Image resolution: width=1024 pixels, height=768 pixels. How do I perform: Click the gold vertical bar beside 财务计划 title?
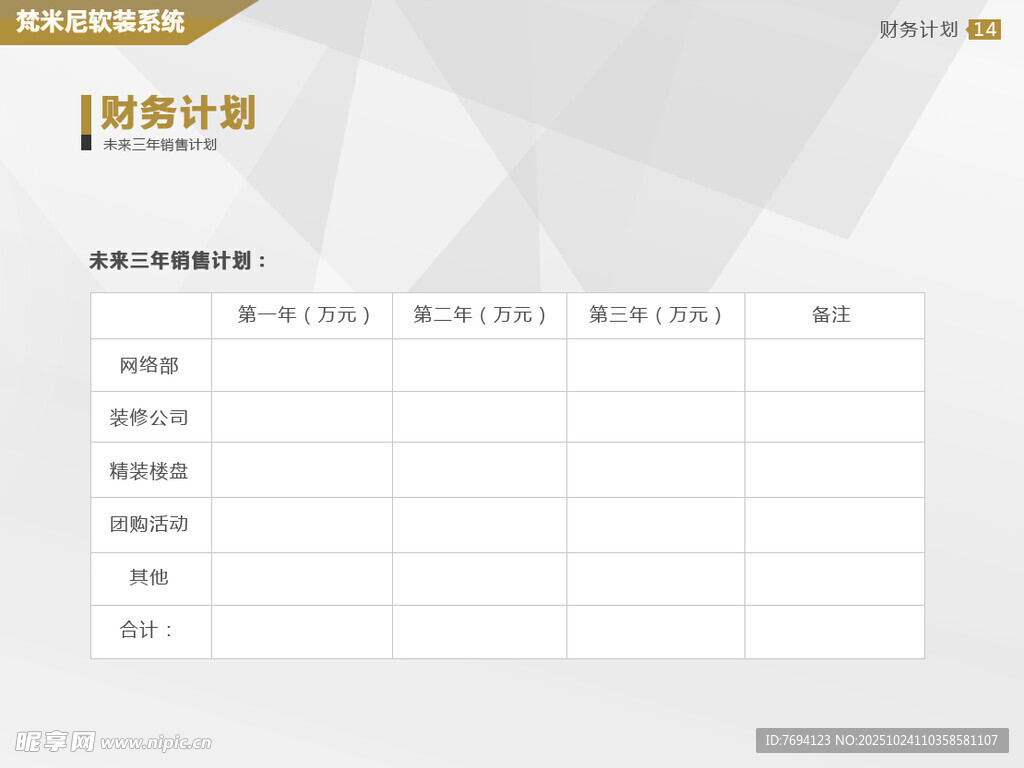pyautogui.click(x=88, y=114)
